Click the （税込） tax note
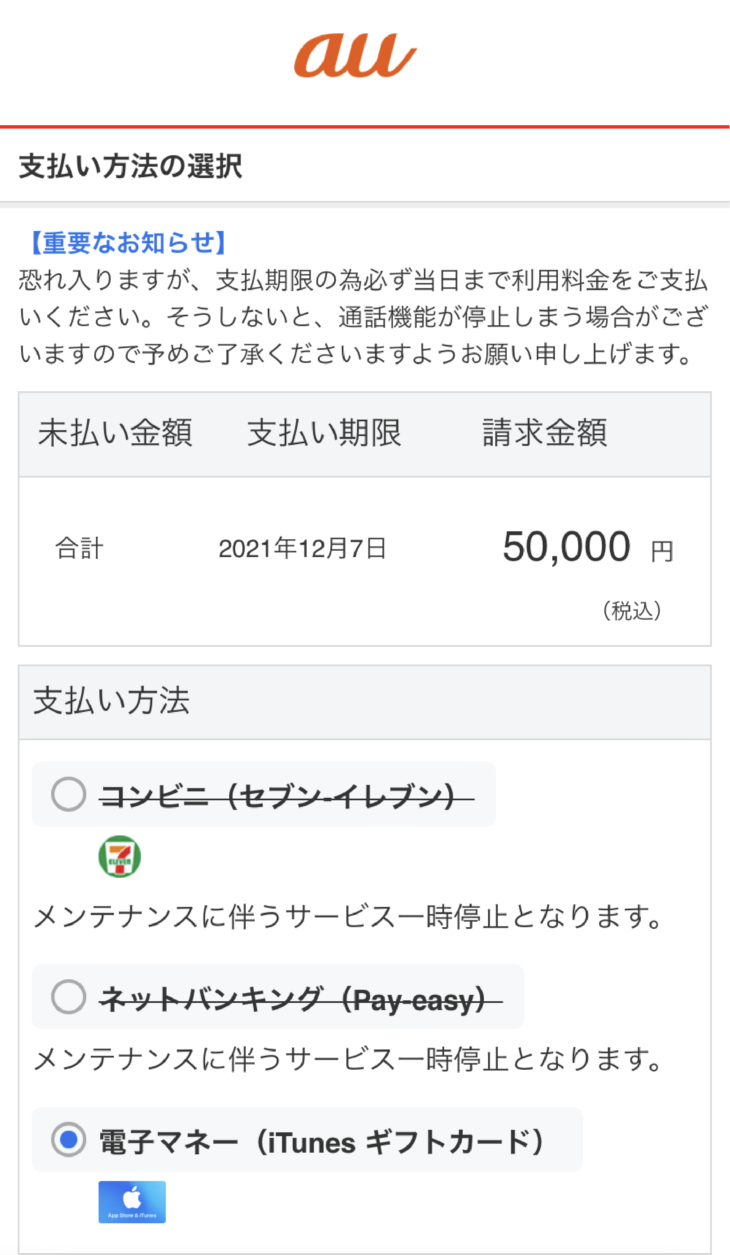The width and height of the screenshot is (730, 1255). pyautogui.click(x=632, y=610)
